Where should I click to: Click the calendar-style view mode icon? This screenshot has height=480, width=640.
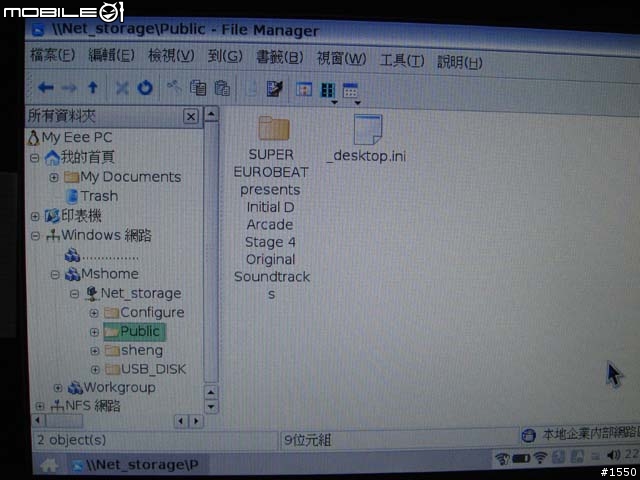[350, 91]
